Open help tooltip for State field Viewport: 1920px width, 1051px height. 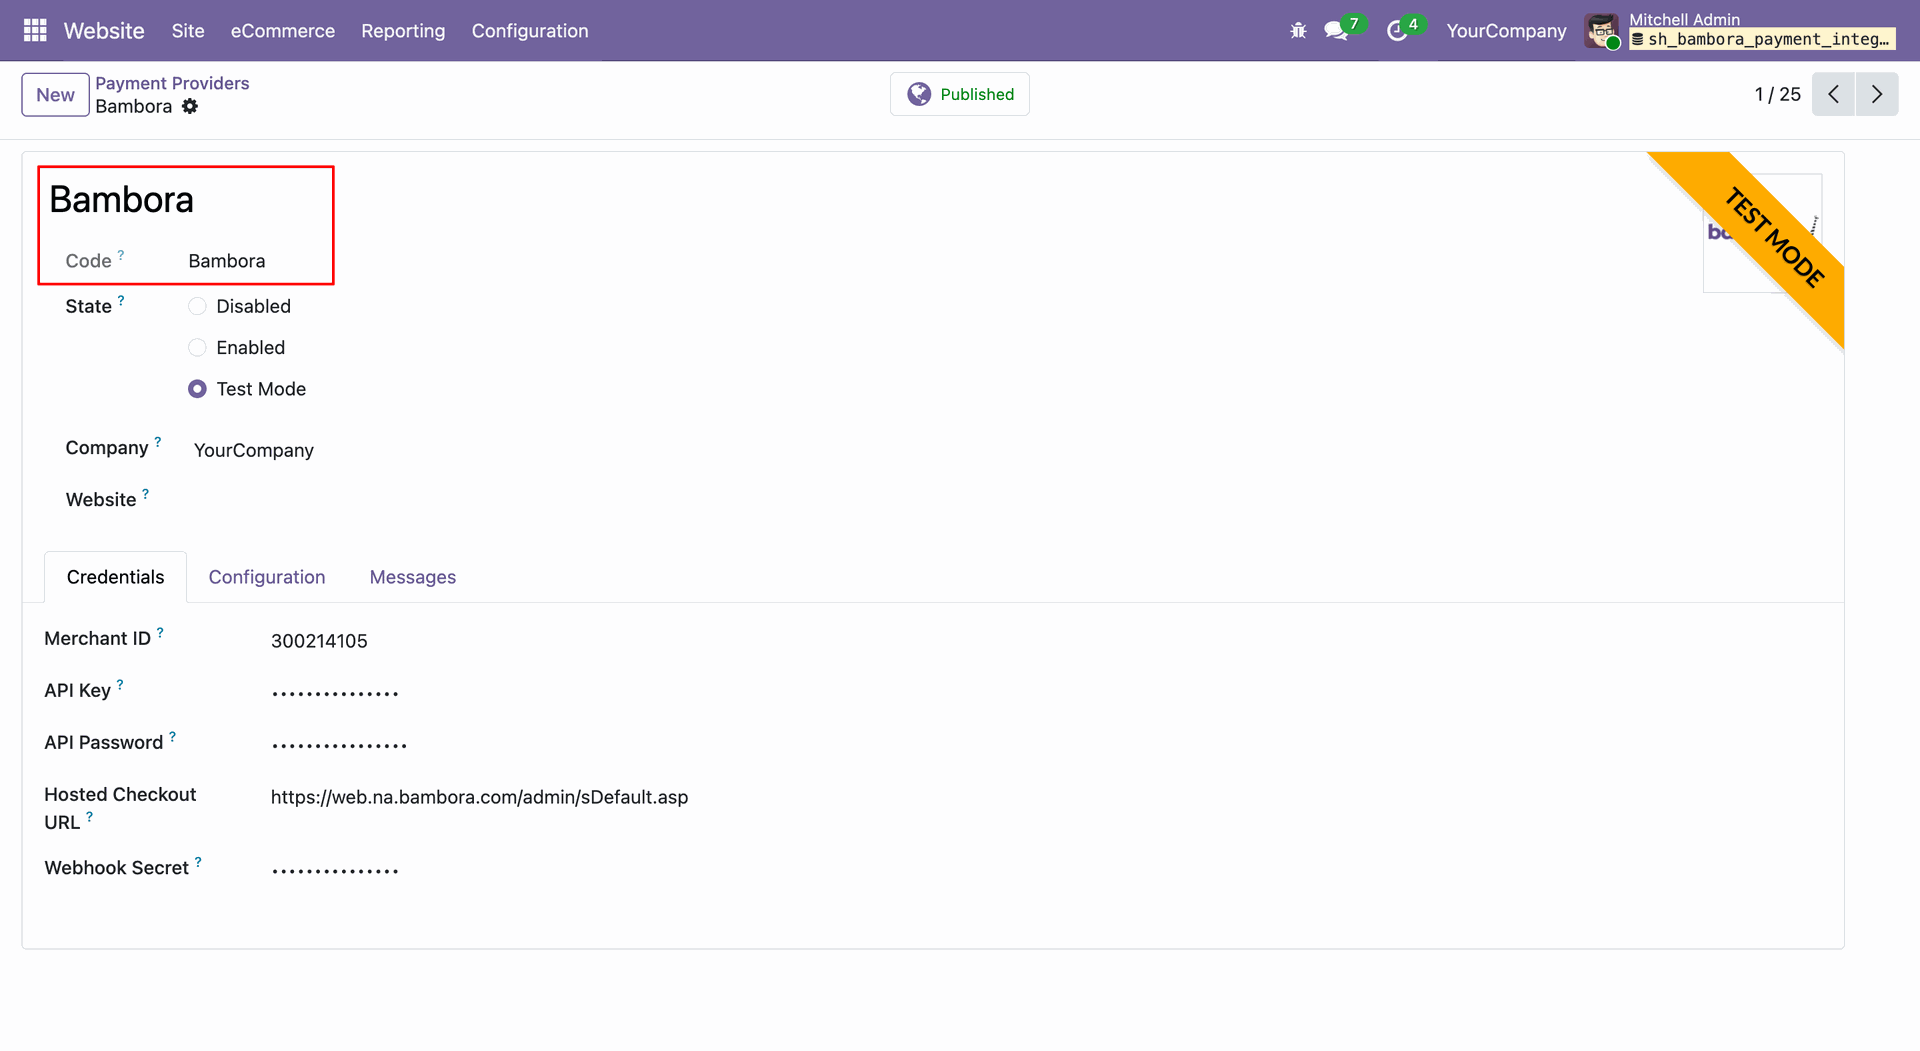(121, 300)
